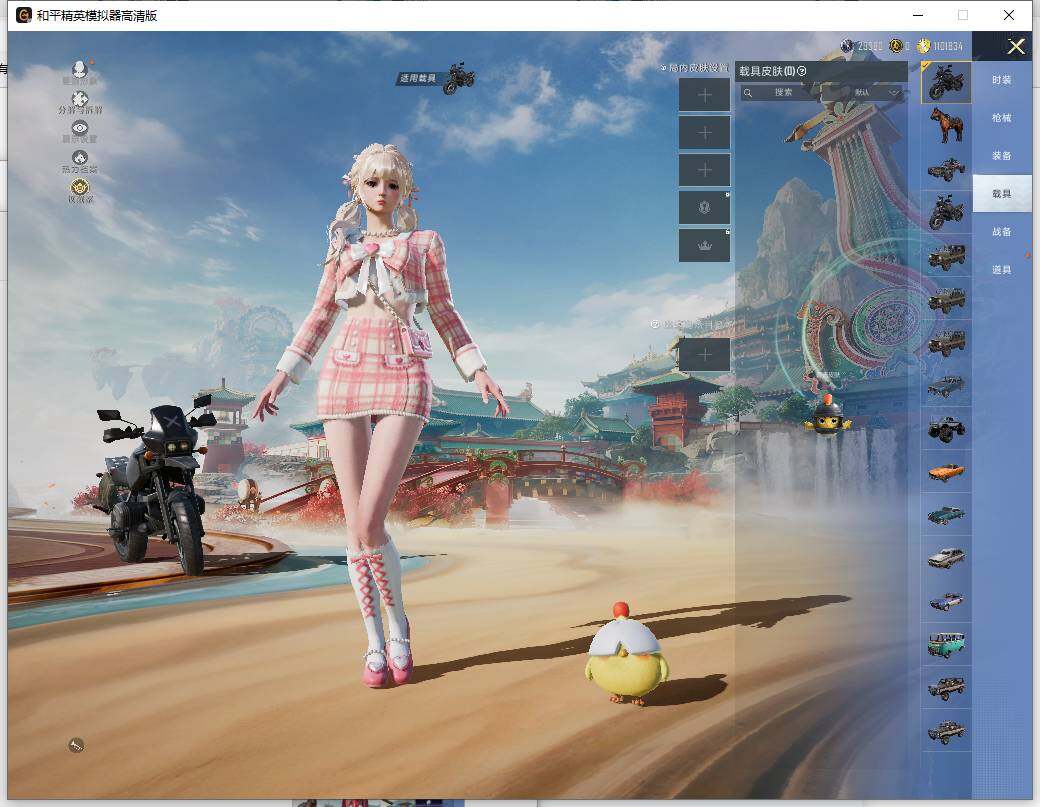Open the fourth left icon above the gold badge
Image resolution: width=1040 pixels, height=807 pixels.
80,158
